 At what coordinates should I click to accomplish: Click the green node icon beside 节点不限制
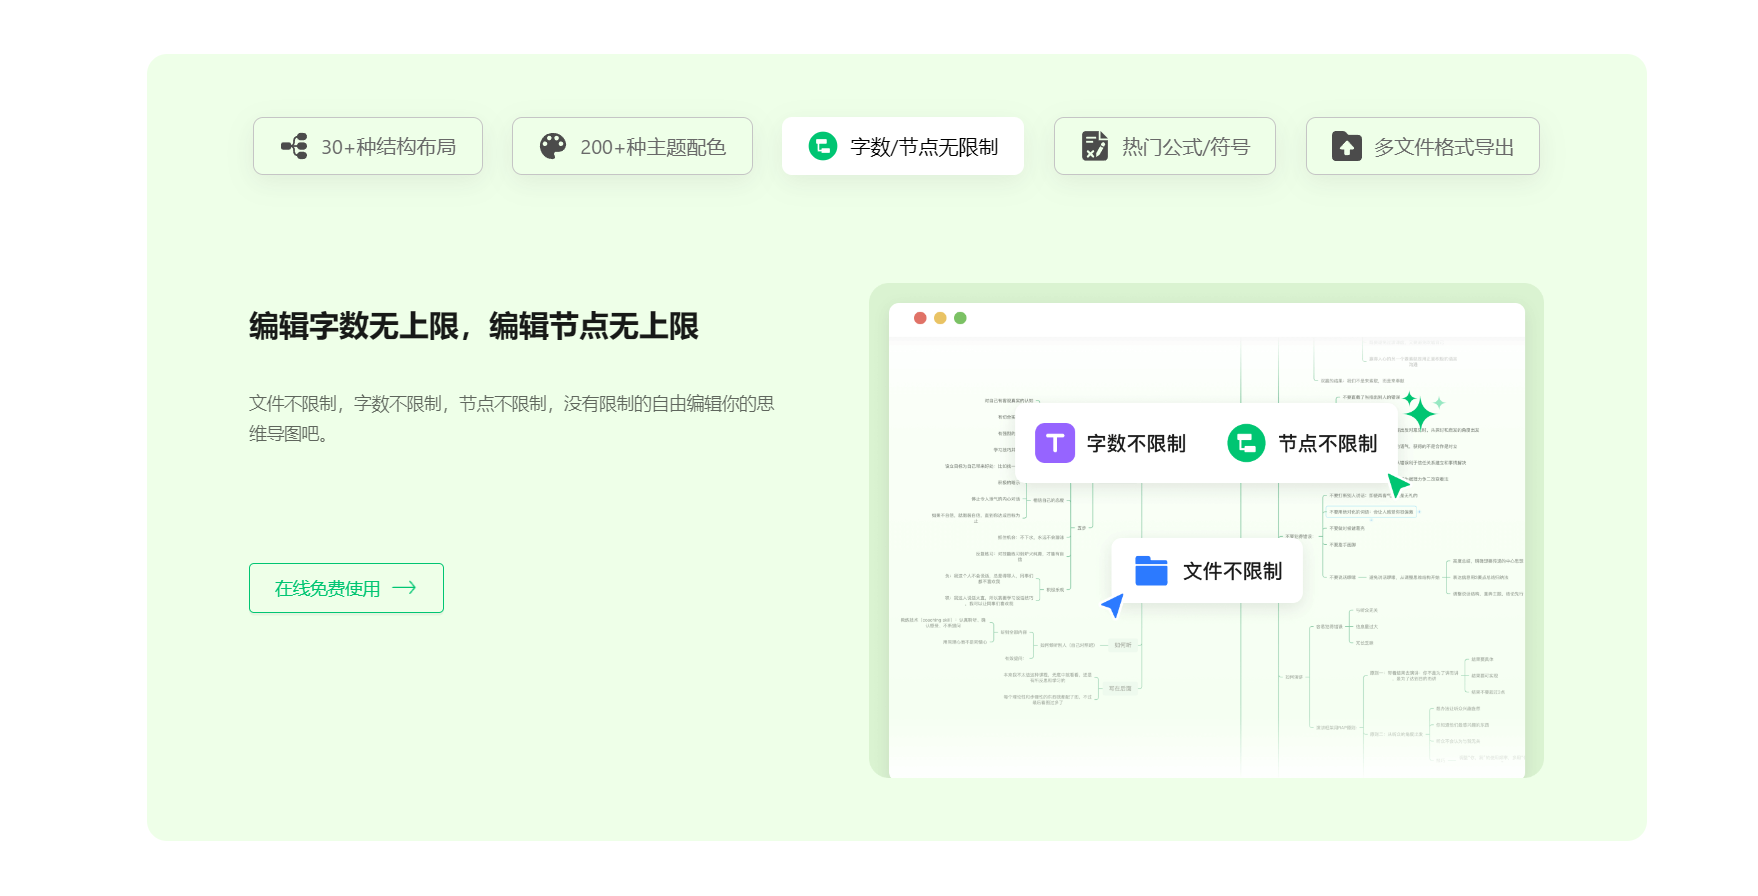(1246, 443)
